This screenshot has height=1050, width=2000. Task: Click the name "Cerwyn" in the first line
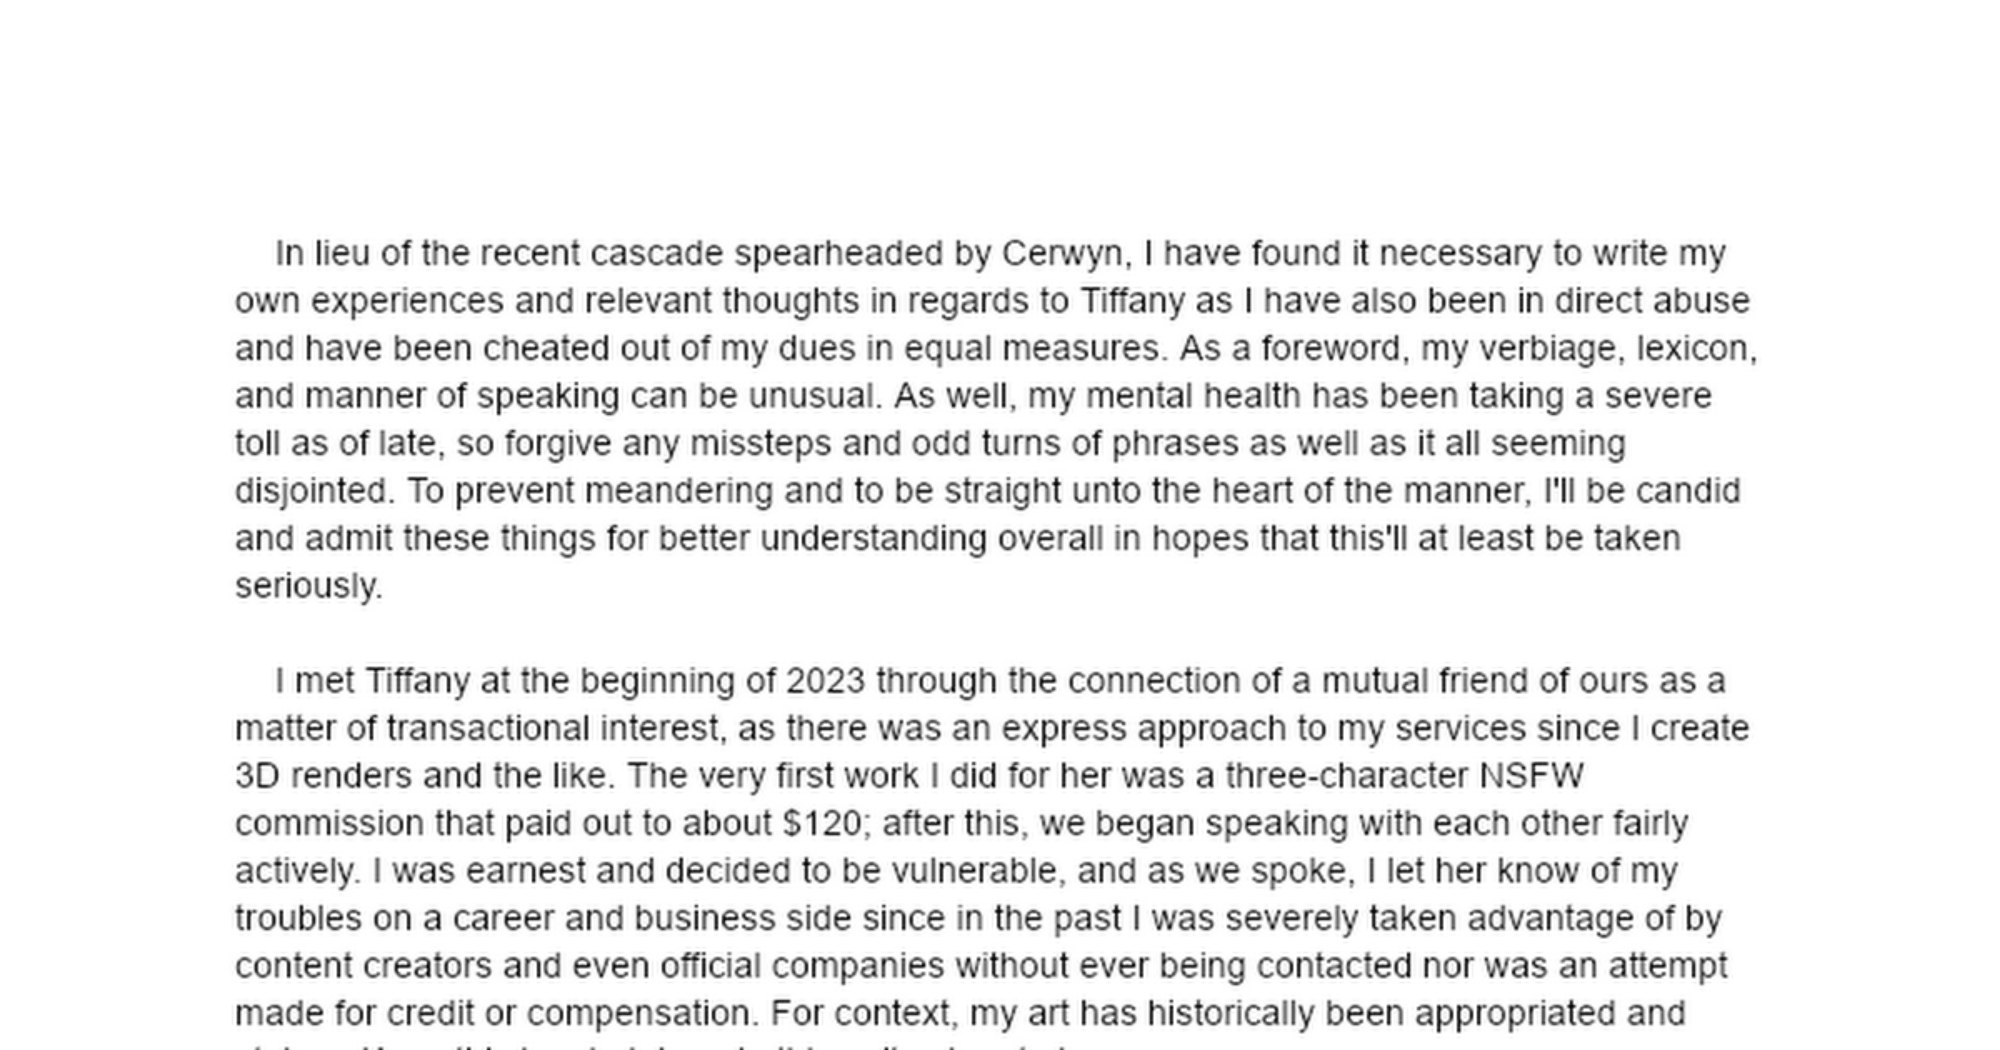point(1064,254)
